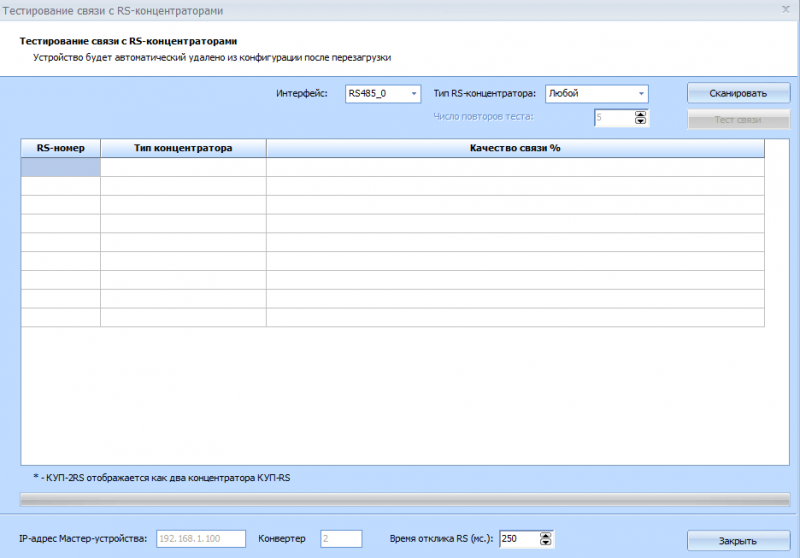Click the Сканировать button
800x558 pixels.
(738, 93)
